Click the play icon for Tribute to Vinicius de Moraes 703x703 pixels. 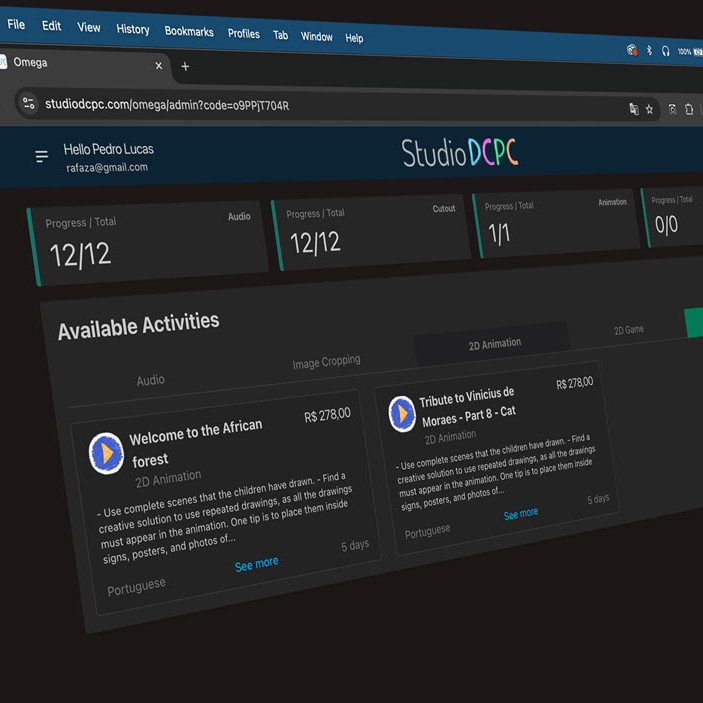coord(402,413)
